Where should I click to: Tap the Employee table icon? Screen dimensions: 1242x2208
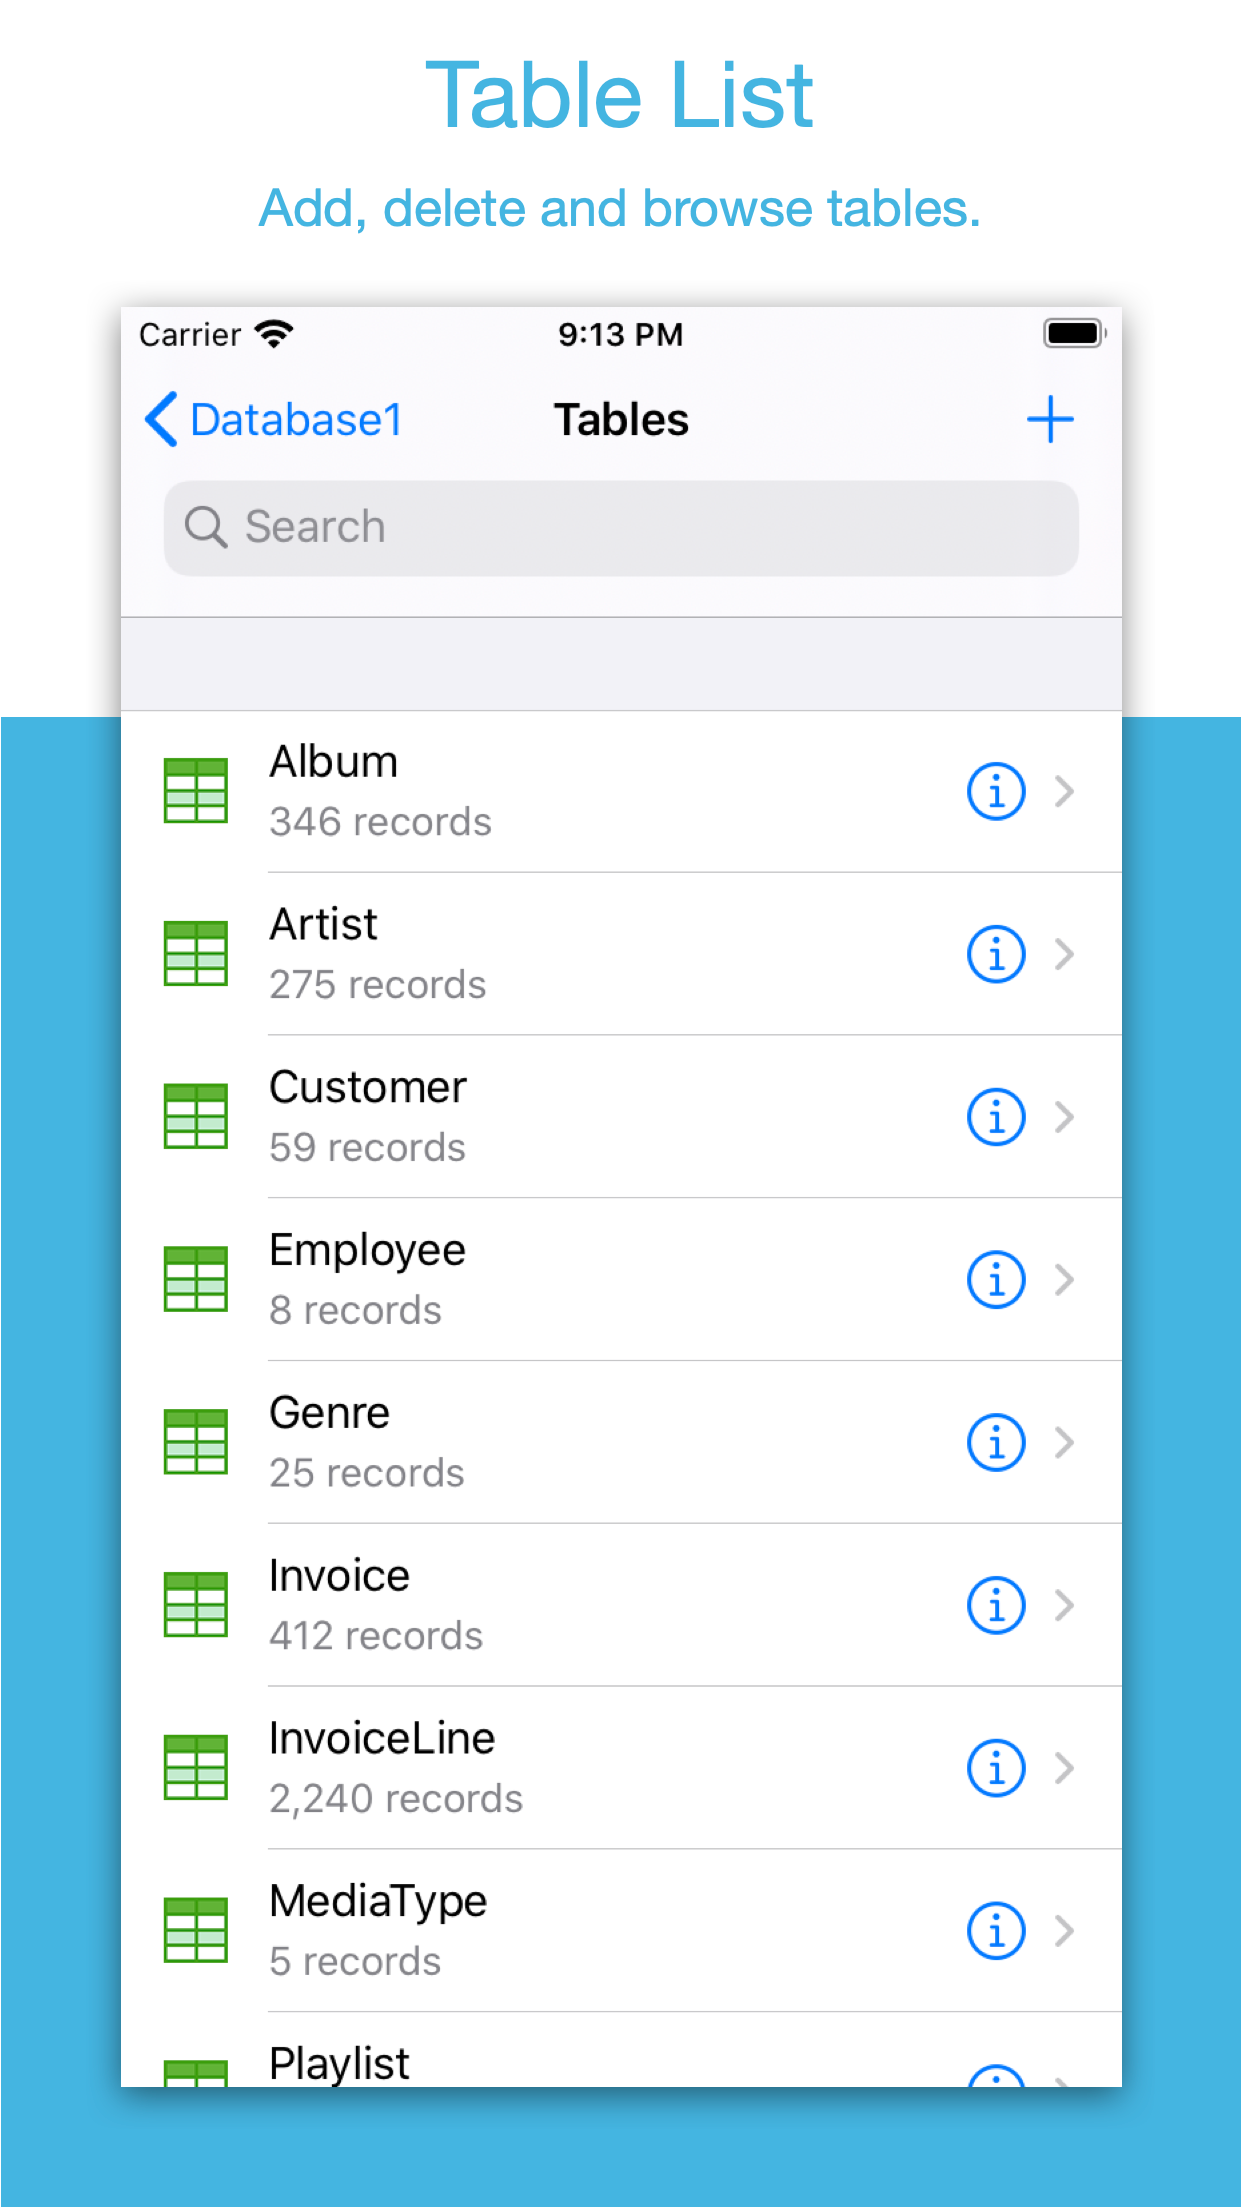pyautogui.click(x=196, y=1279)
